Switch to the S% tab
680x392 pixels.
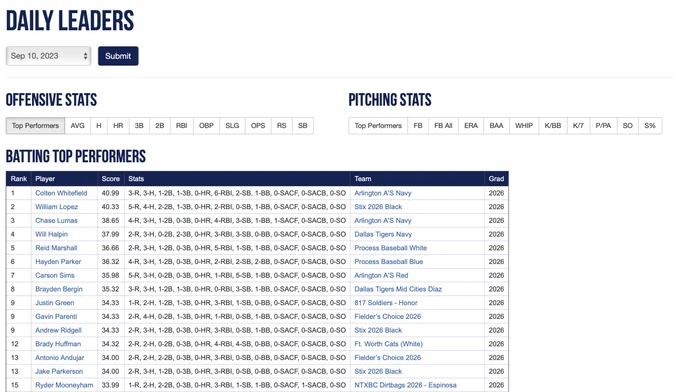pyautogui.click(x=650, y=126)
